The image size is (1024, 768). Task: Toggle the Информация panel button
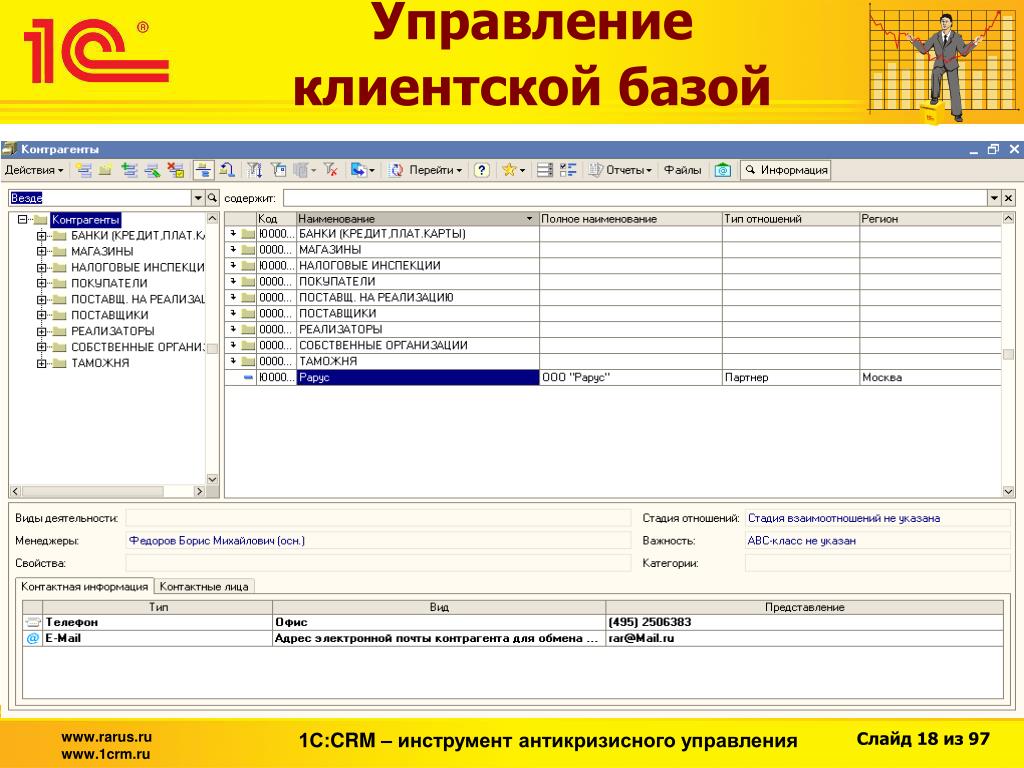pyautogui.click(x=786, y=170)
